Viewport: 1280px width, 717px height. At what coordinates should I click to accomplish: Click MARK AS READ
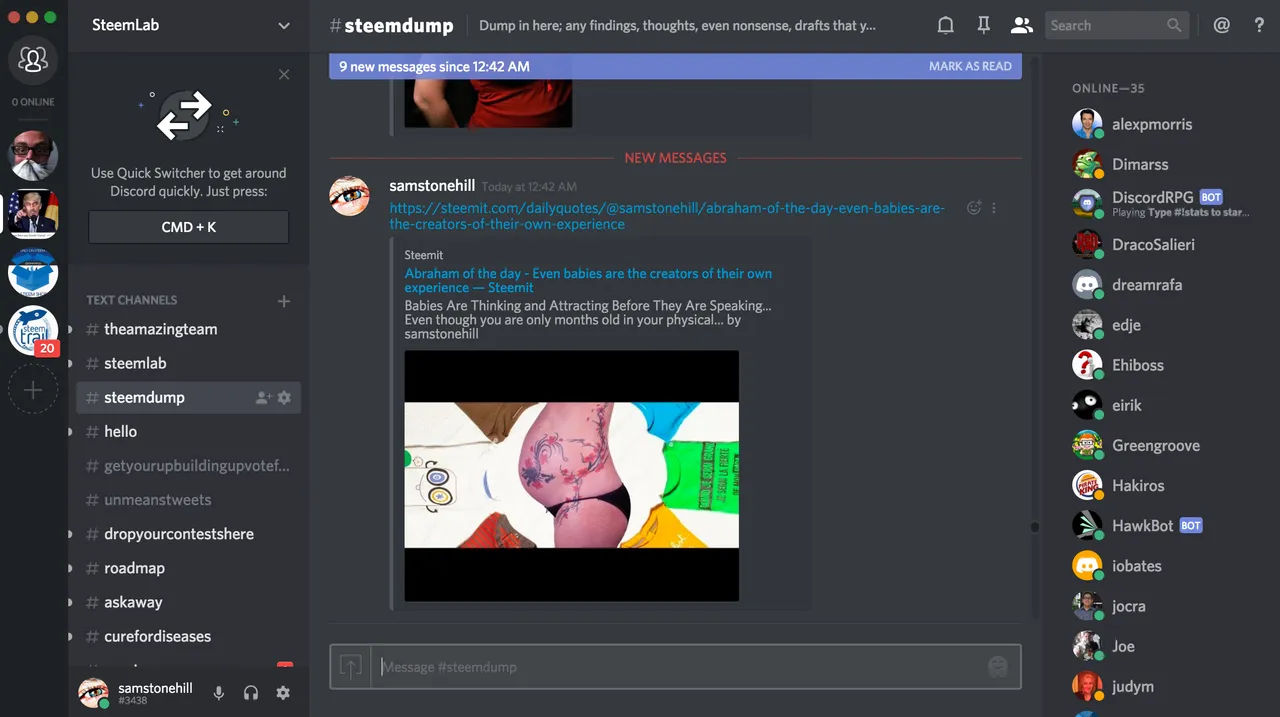(970, 66)
